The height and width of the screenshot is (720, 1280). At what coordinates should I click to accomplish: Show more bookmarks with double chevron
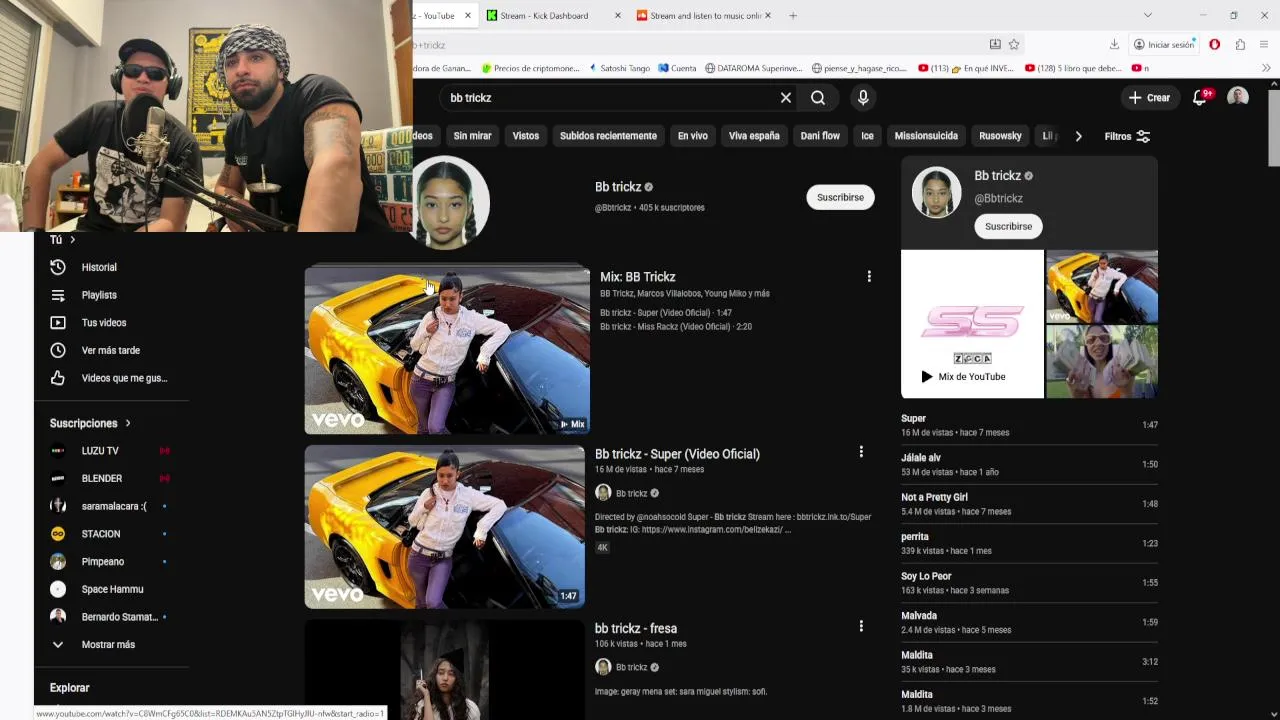[x=1266, y=68]
